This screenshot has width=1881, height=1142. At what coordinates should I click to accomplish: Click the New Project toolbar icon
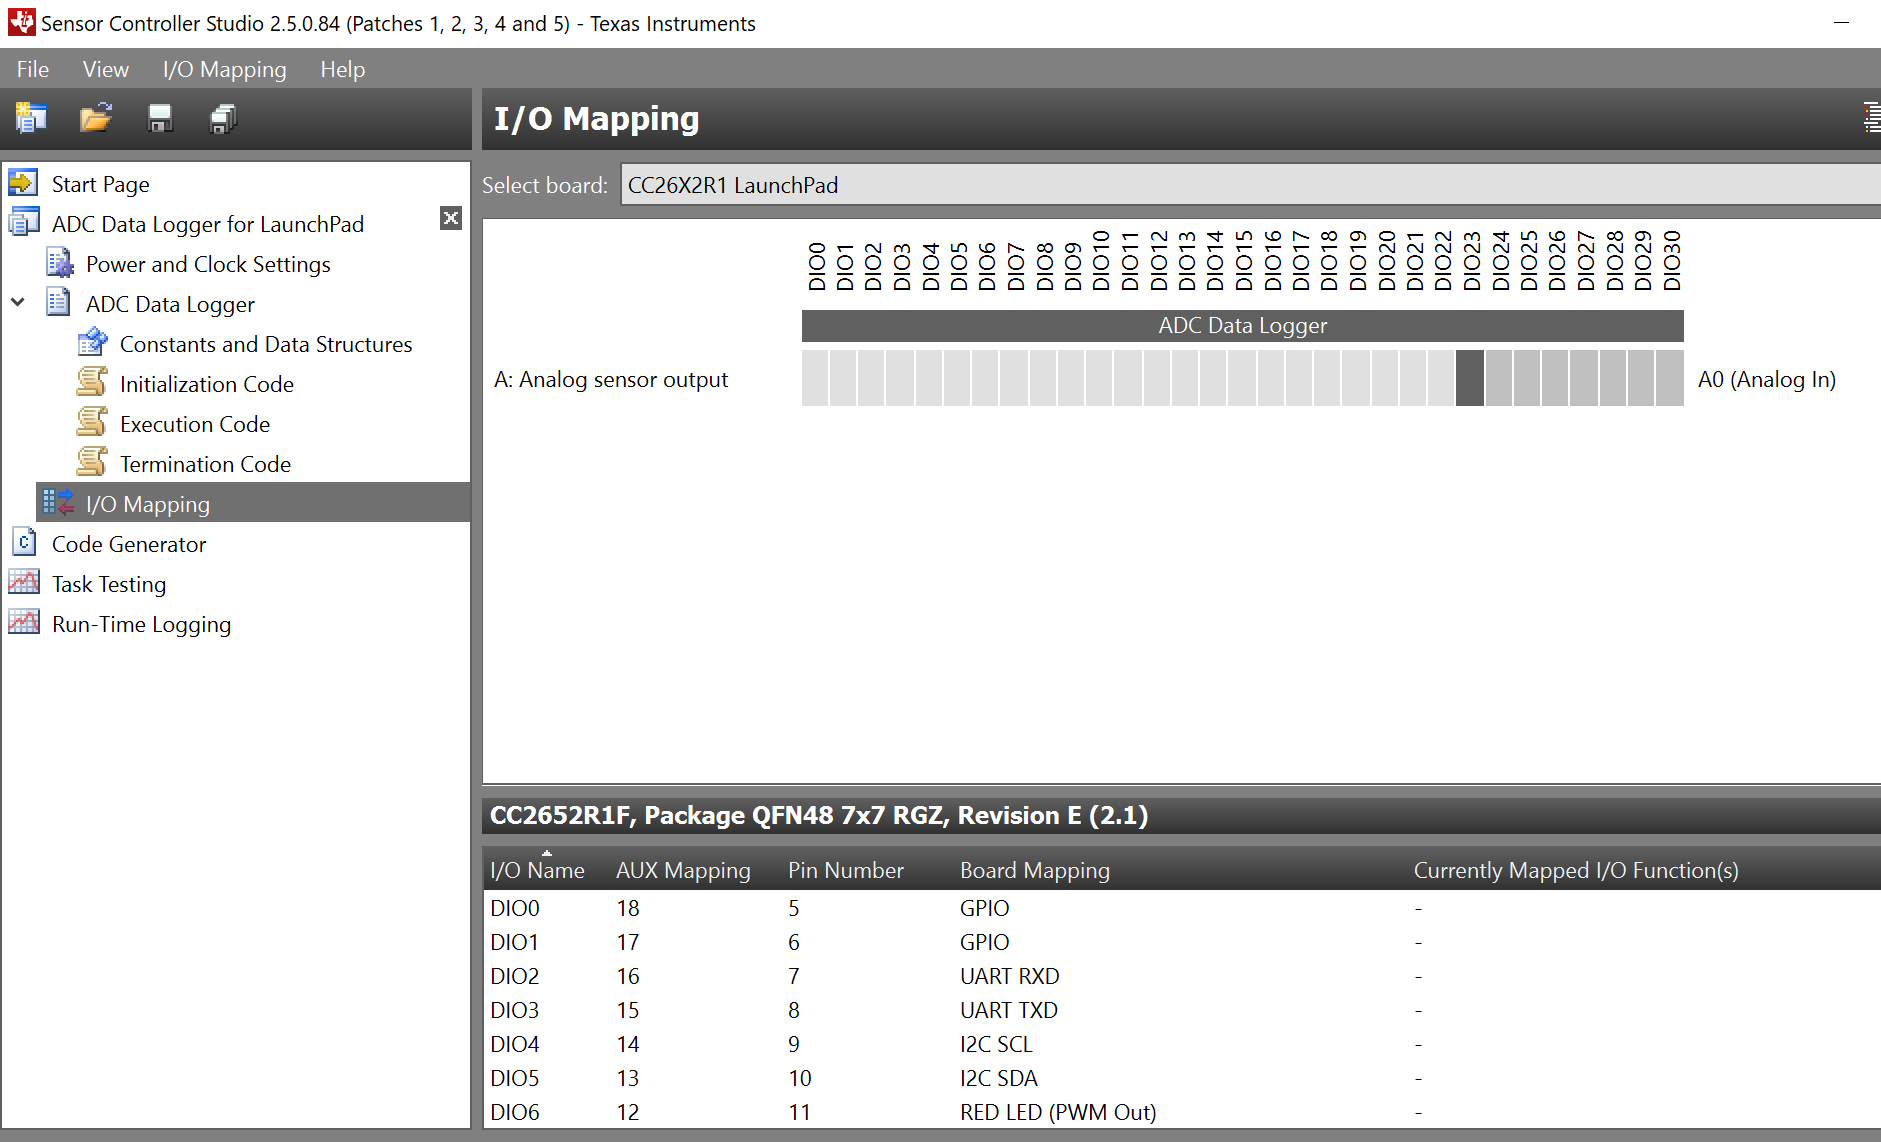[x=31, y=119]
